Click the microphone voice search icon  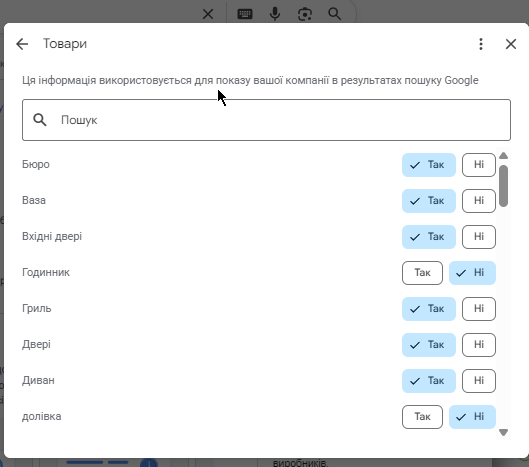pos(275,14)
